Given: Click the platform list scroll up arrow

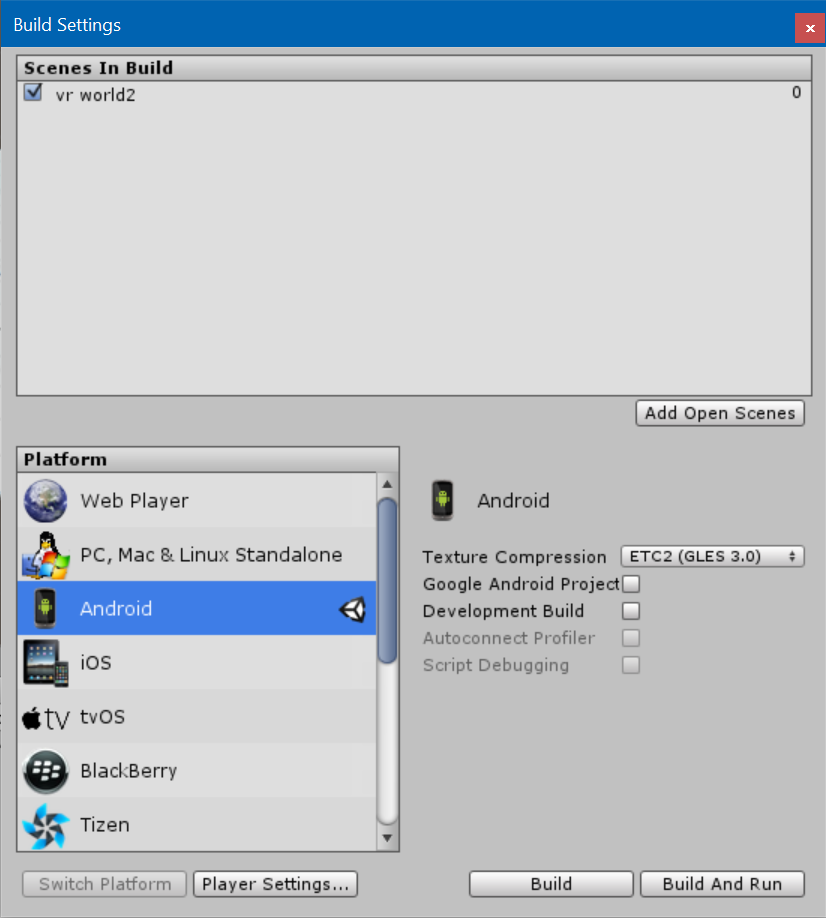Looking at the screenshot, I should click(x=387, y=484).
